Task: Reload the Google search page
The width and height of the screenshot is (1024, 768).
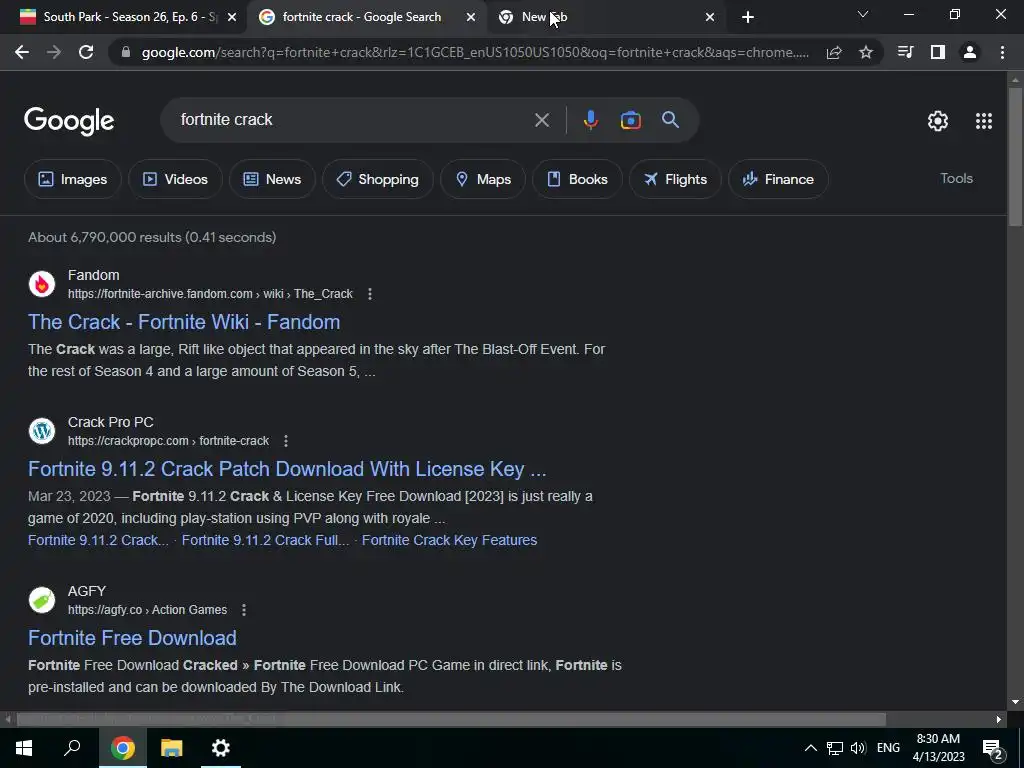Action: tap(86, 52)
